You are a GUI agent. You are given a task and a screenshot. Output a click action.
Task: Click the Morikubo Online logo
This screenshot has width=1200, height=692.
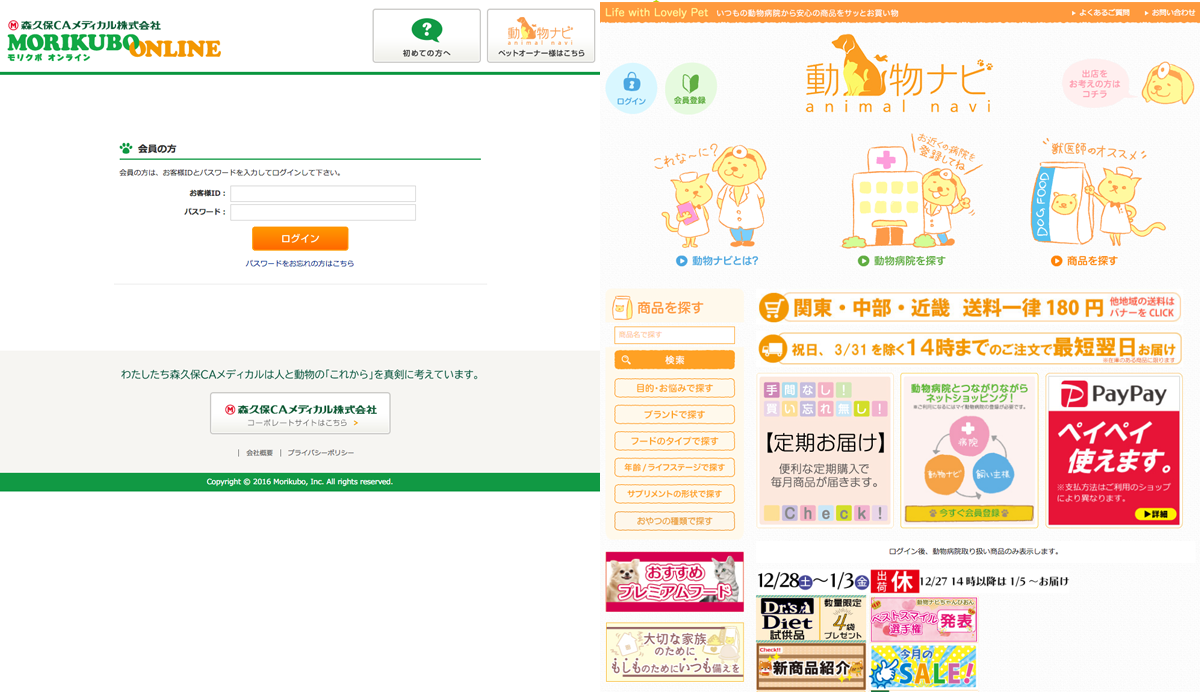(x=114, y=40)
